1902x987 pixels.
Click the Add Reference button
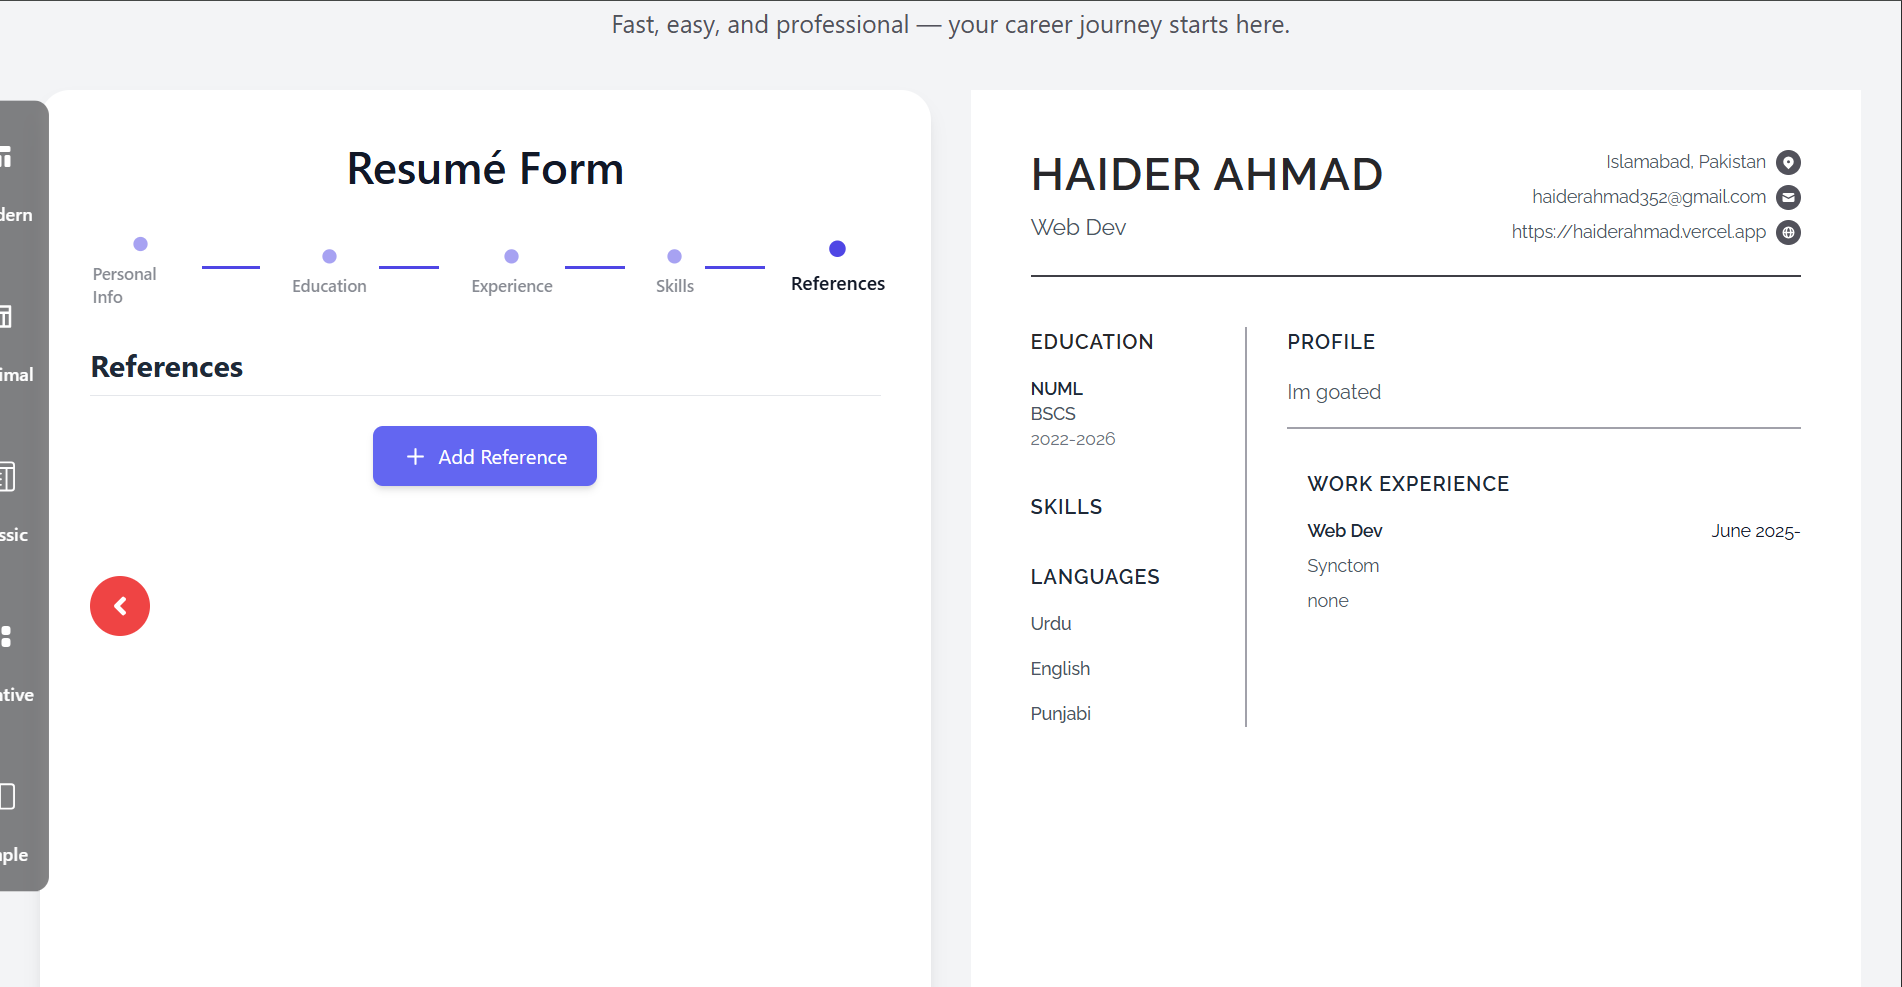coord(485,456)
